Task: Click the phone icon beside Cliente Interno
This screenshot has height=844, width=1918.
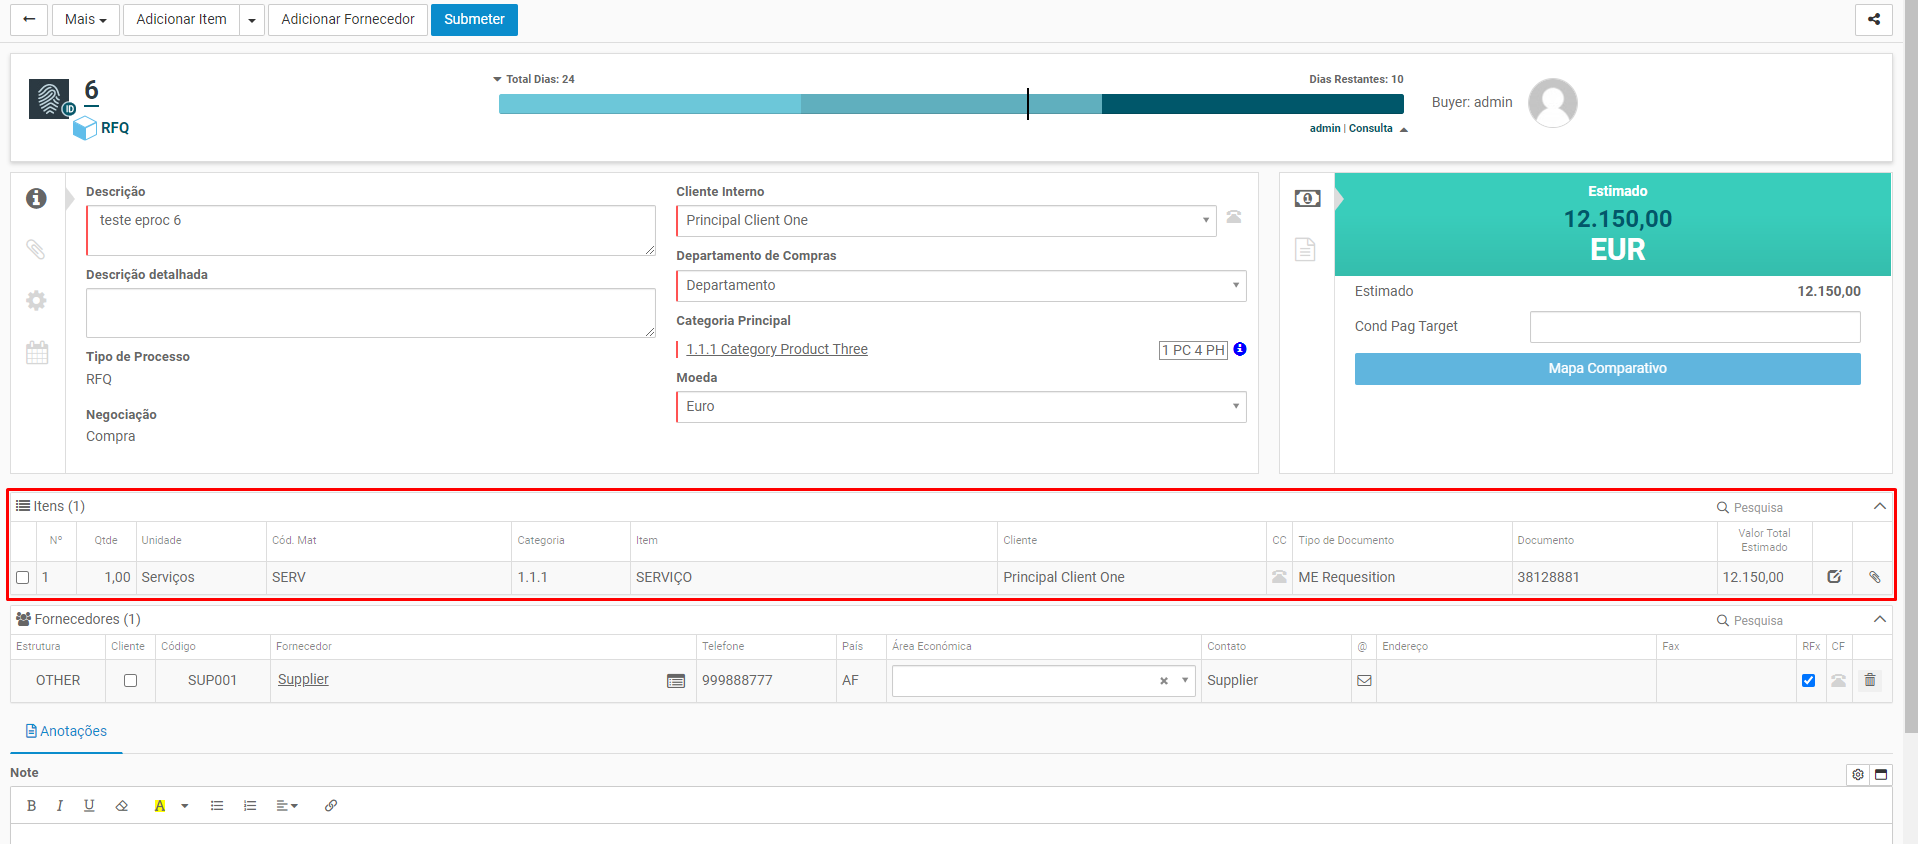Action: click(x=1234, y=217)
